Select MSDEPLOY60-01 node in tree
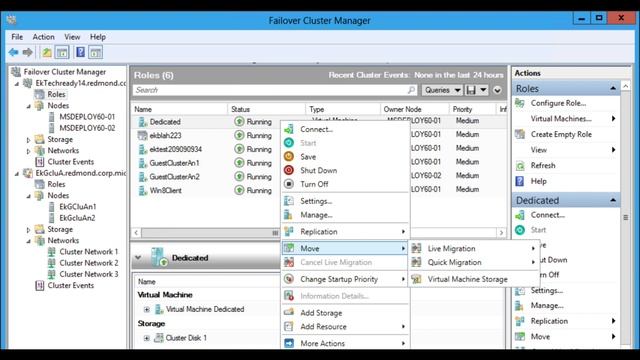 point(87,117)
